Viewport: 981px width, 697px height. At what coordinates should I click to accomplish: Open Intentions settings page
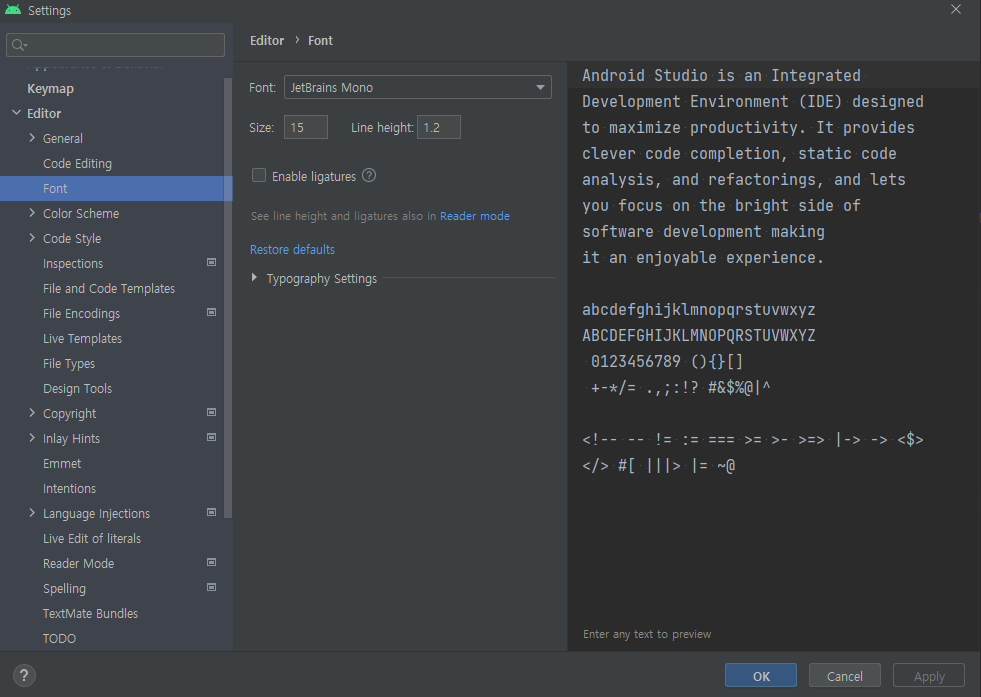(x=69, y=489)
